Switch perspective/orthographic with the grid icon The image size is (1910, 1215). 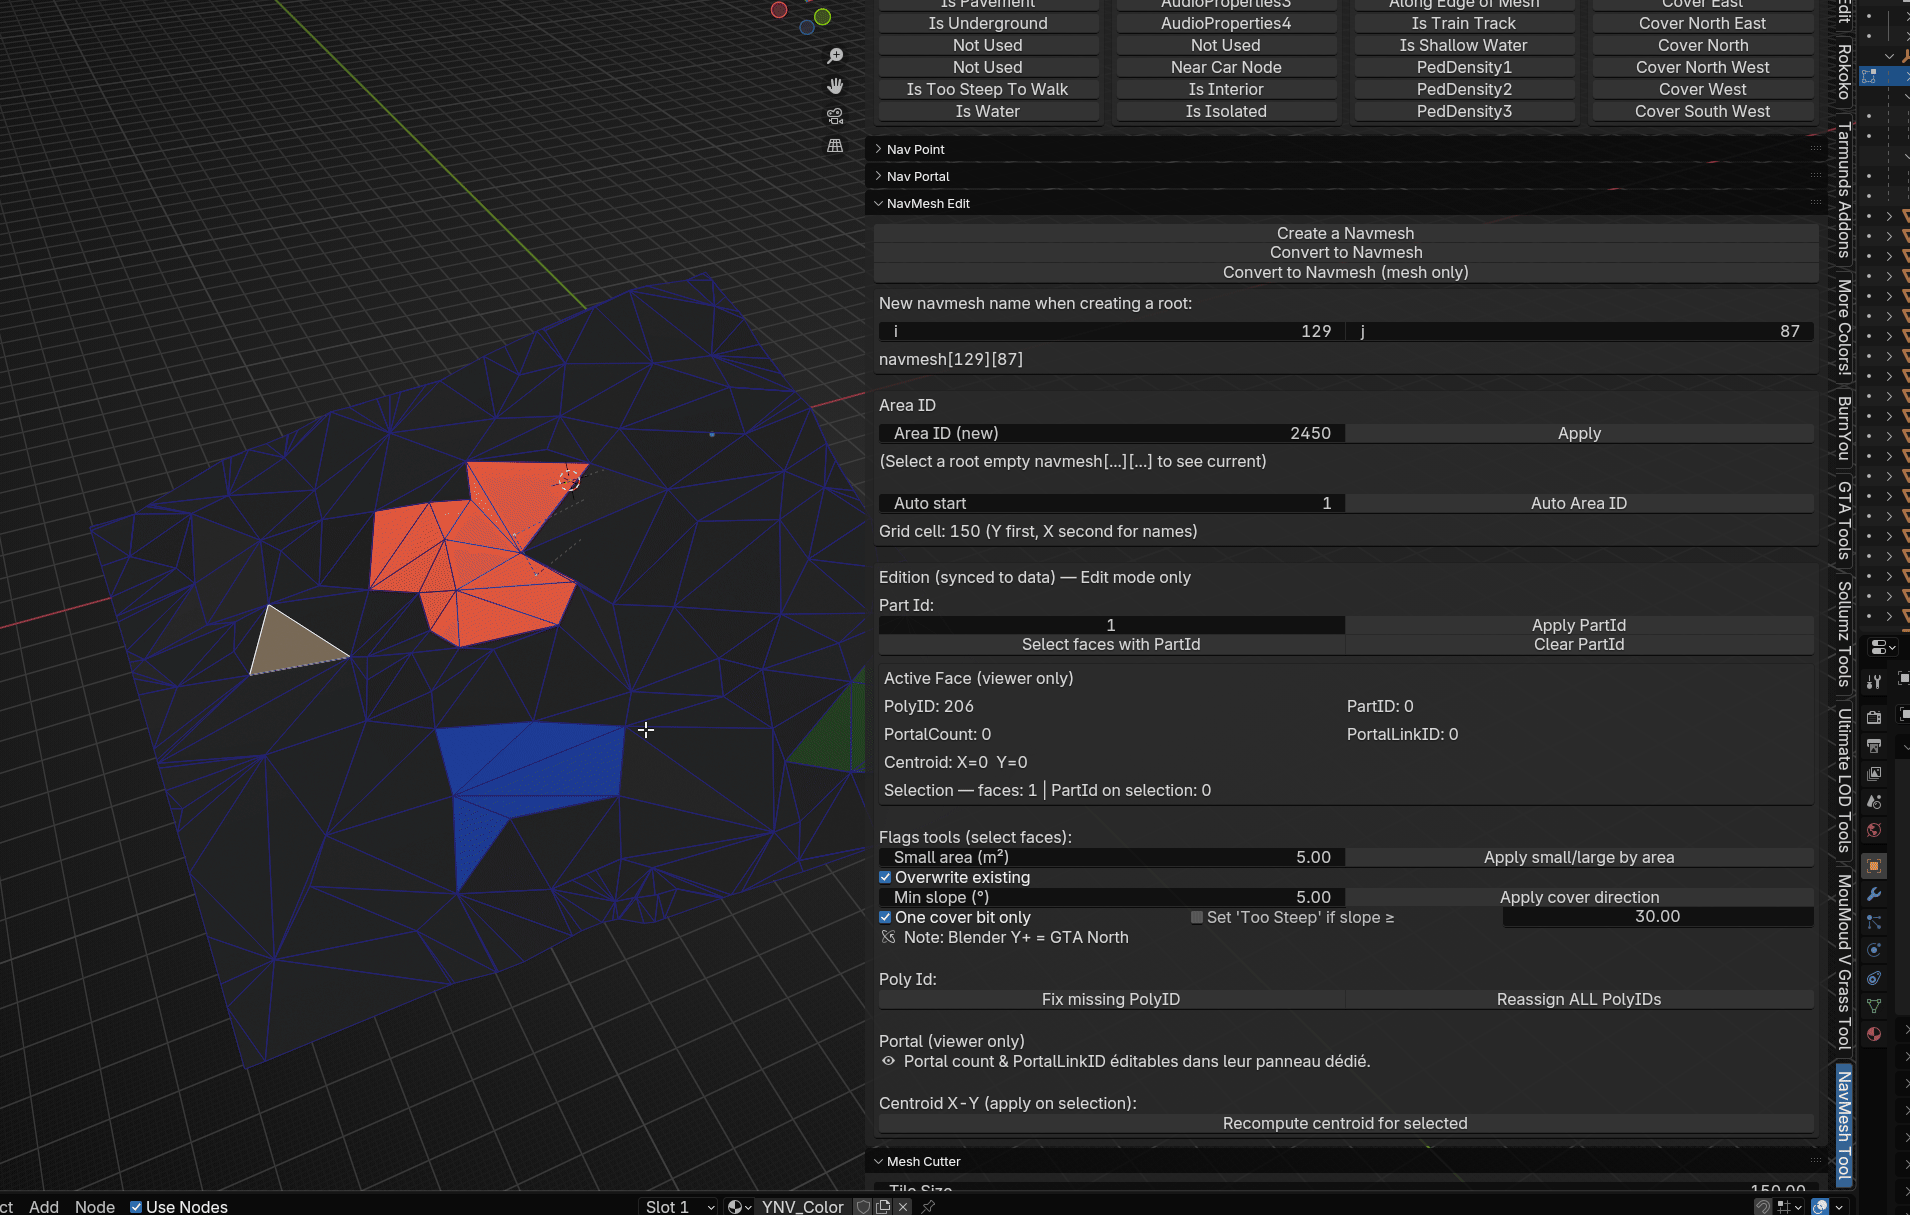coord(835,146)
